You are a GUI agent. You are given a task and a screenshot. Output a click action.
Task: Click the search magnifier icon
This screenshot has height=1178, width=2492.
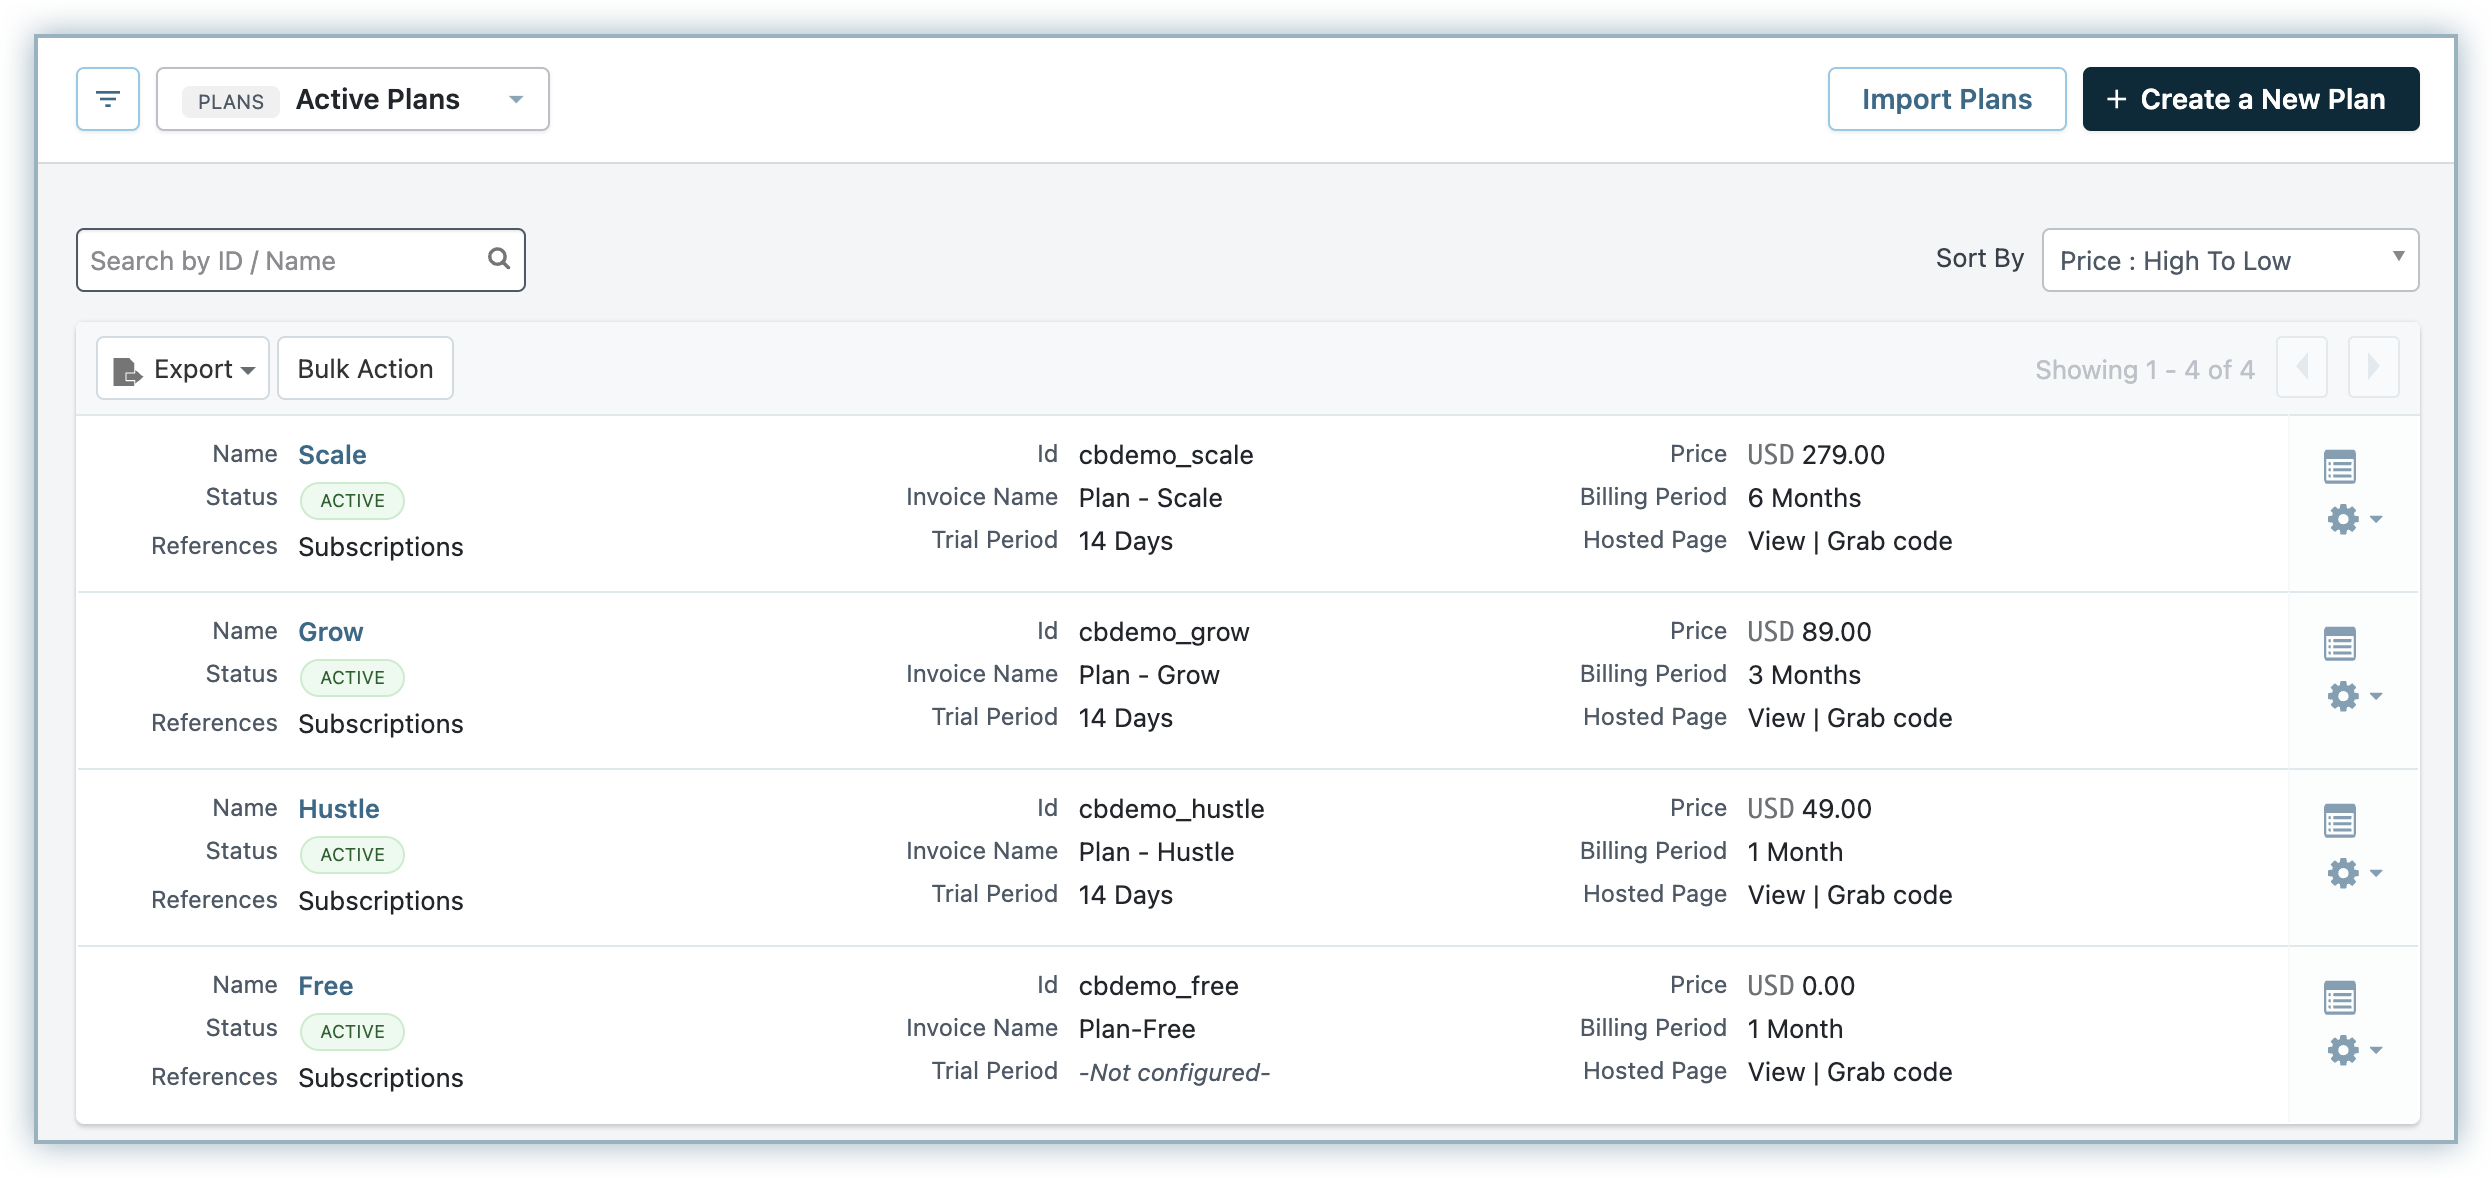pos(499,259)
